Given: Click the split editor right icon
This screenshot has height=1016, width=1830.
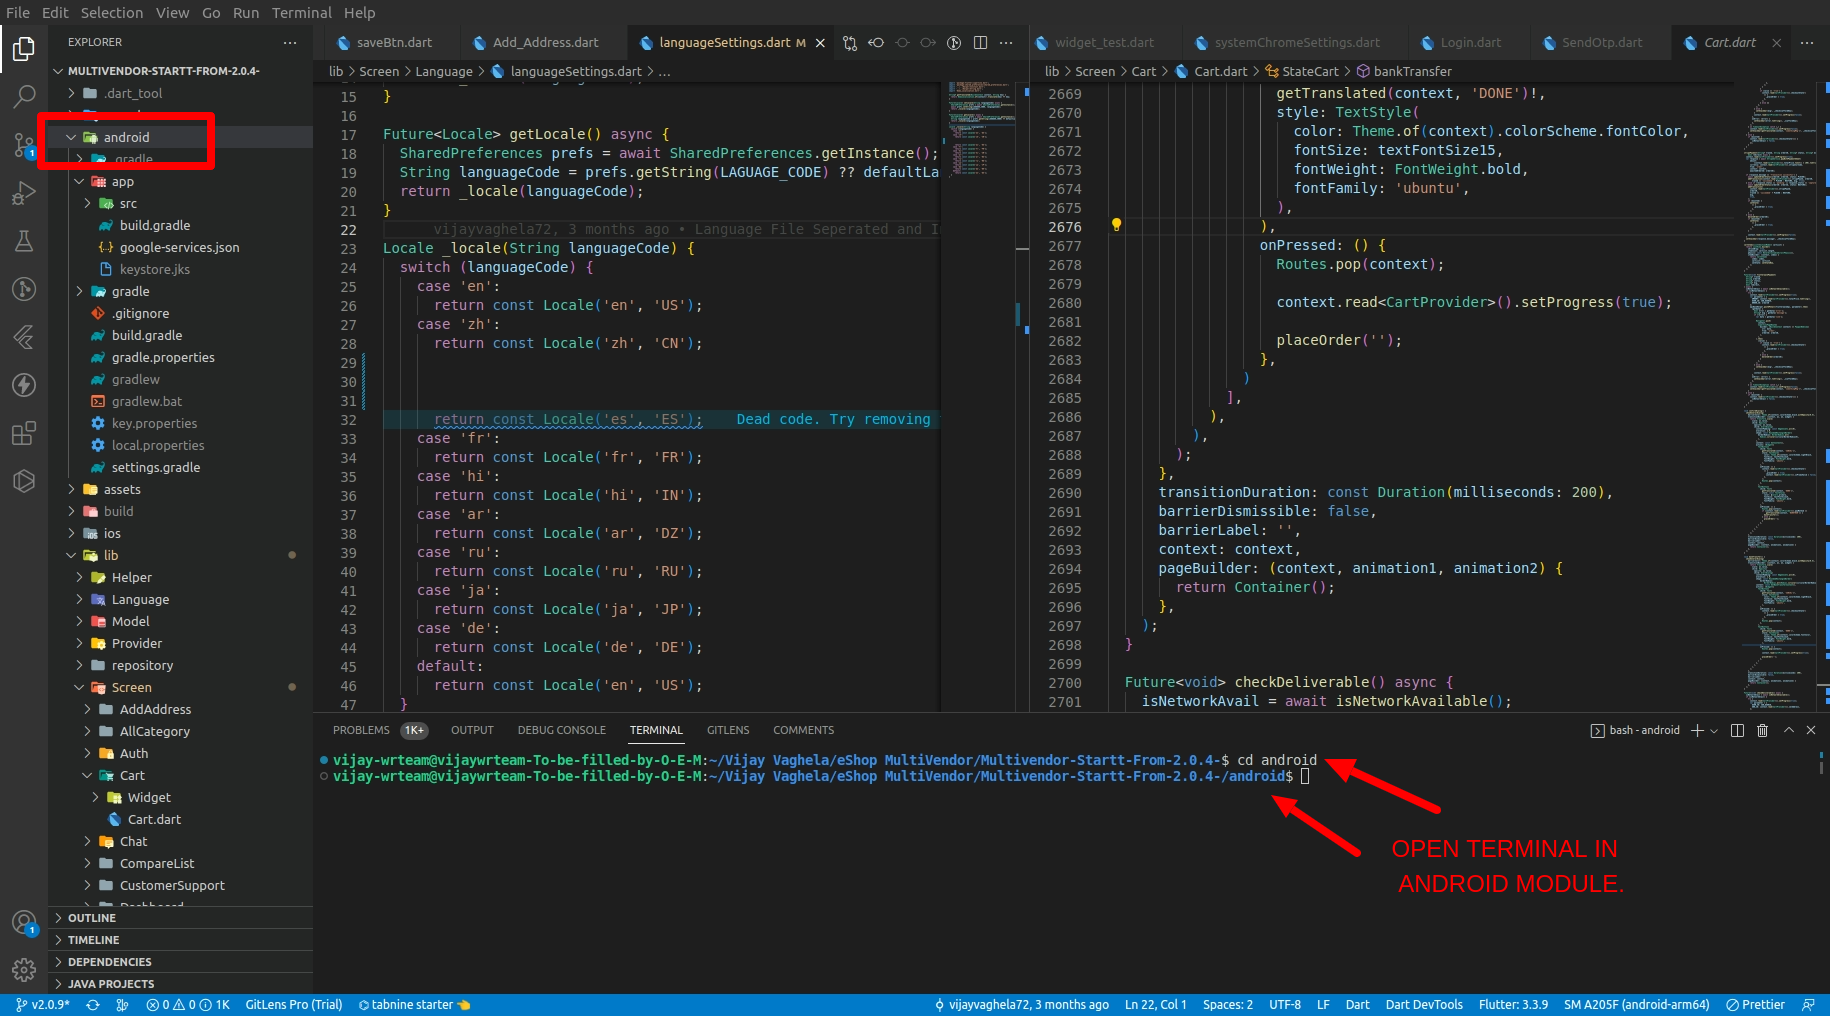Looking at the screenshot, I should [x=980, y=43].
